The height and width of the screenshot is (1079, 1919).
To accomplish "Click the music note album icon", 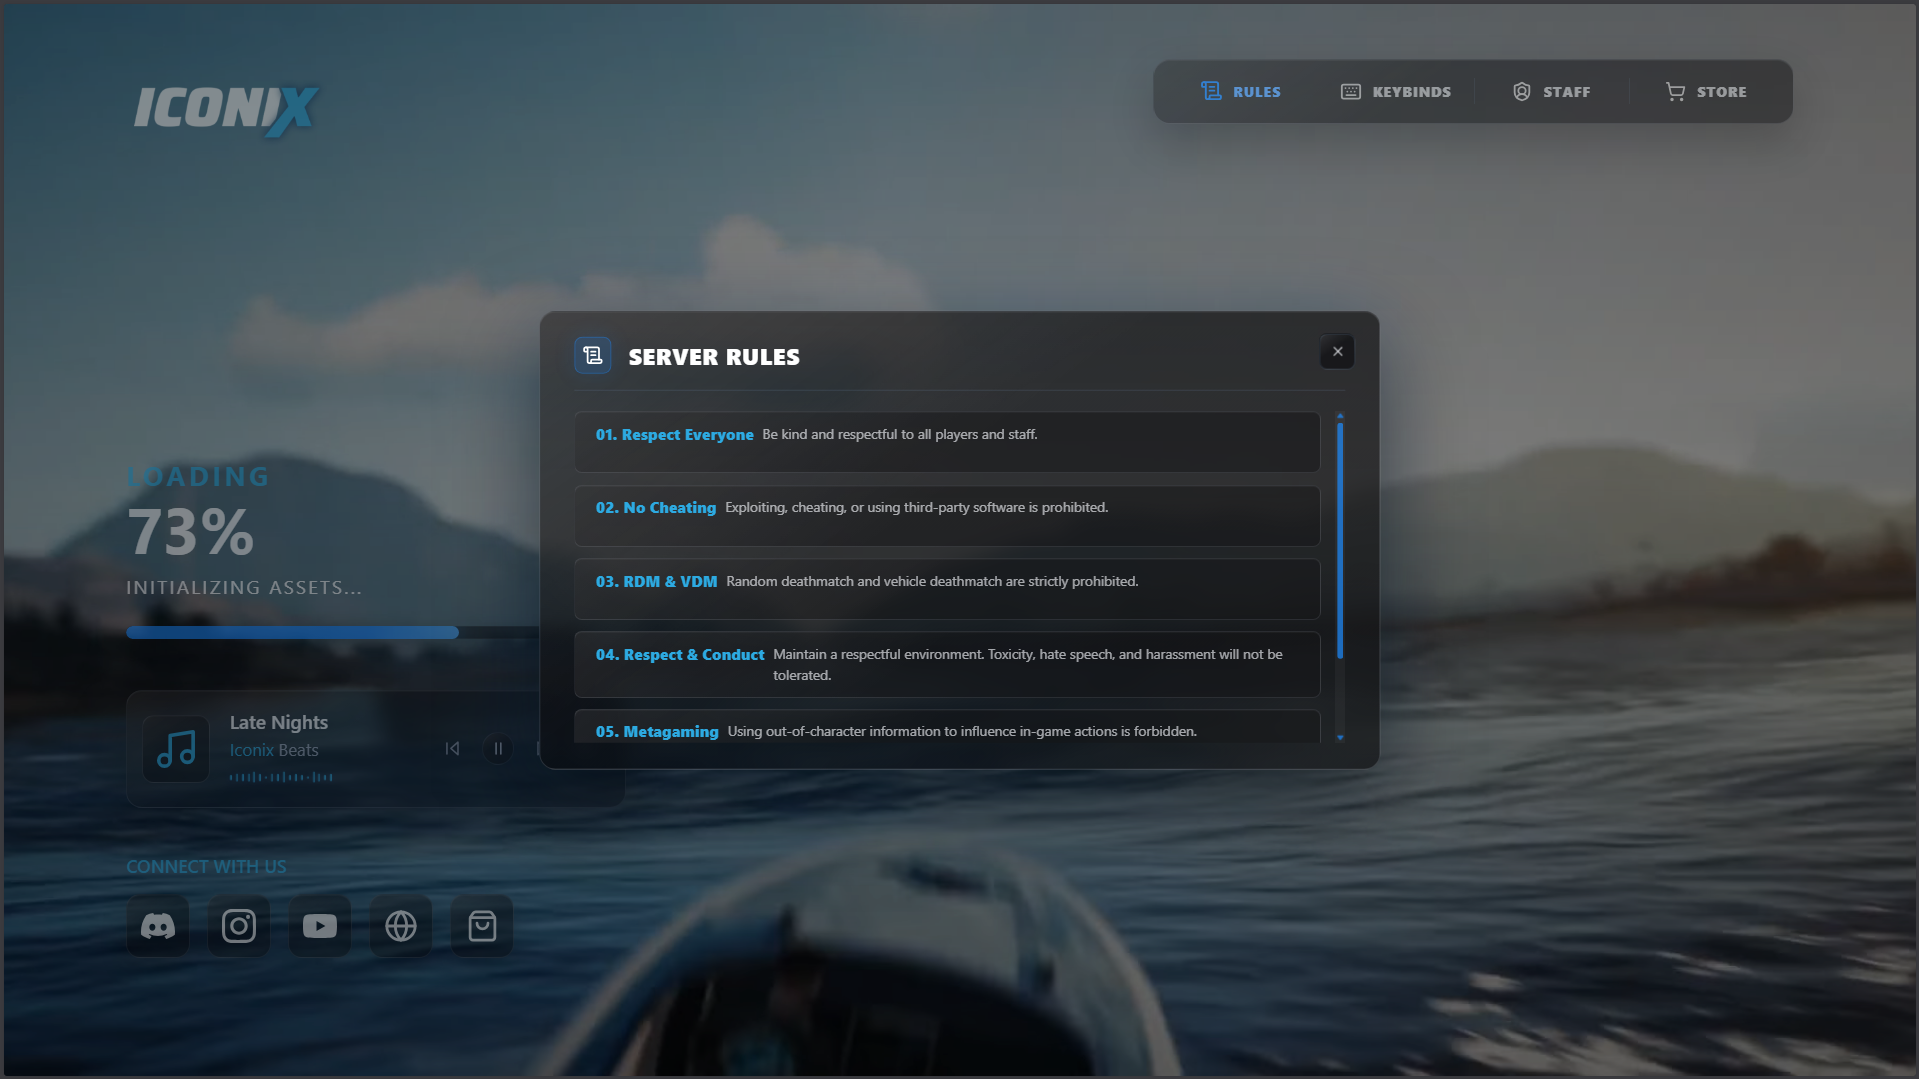I will pos(176,749).
